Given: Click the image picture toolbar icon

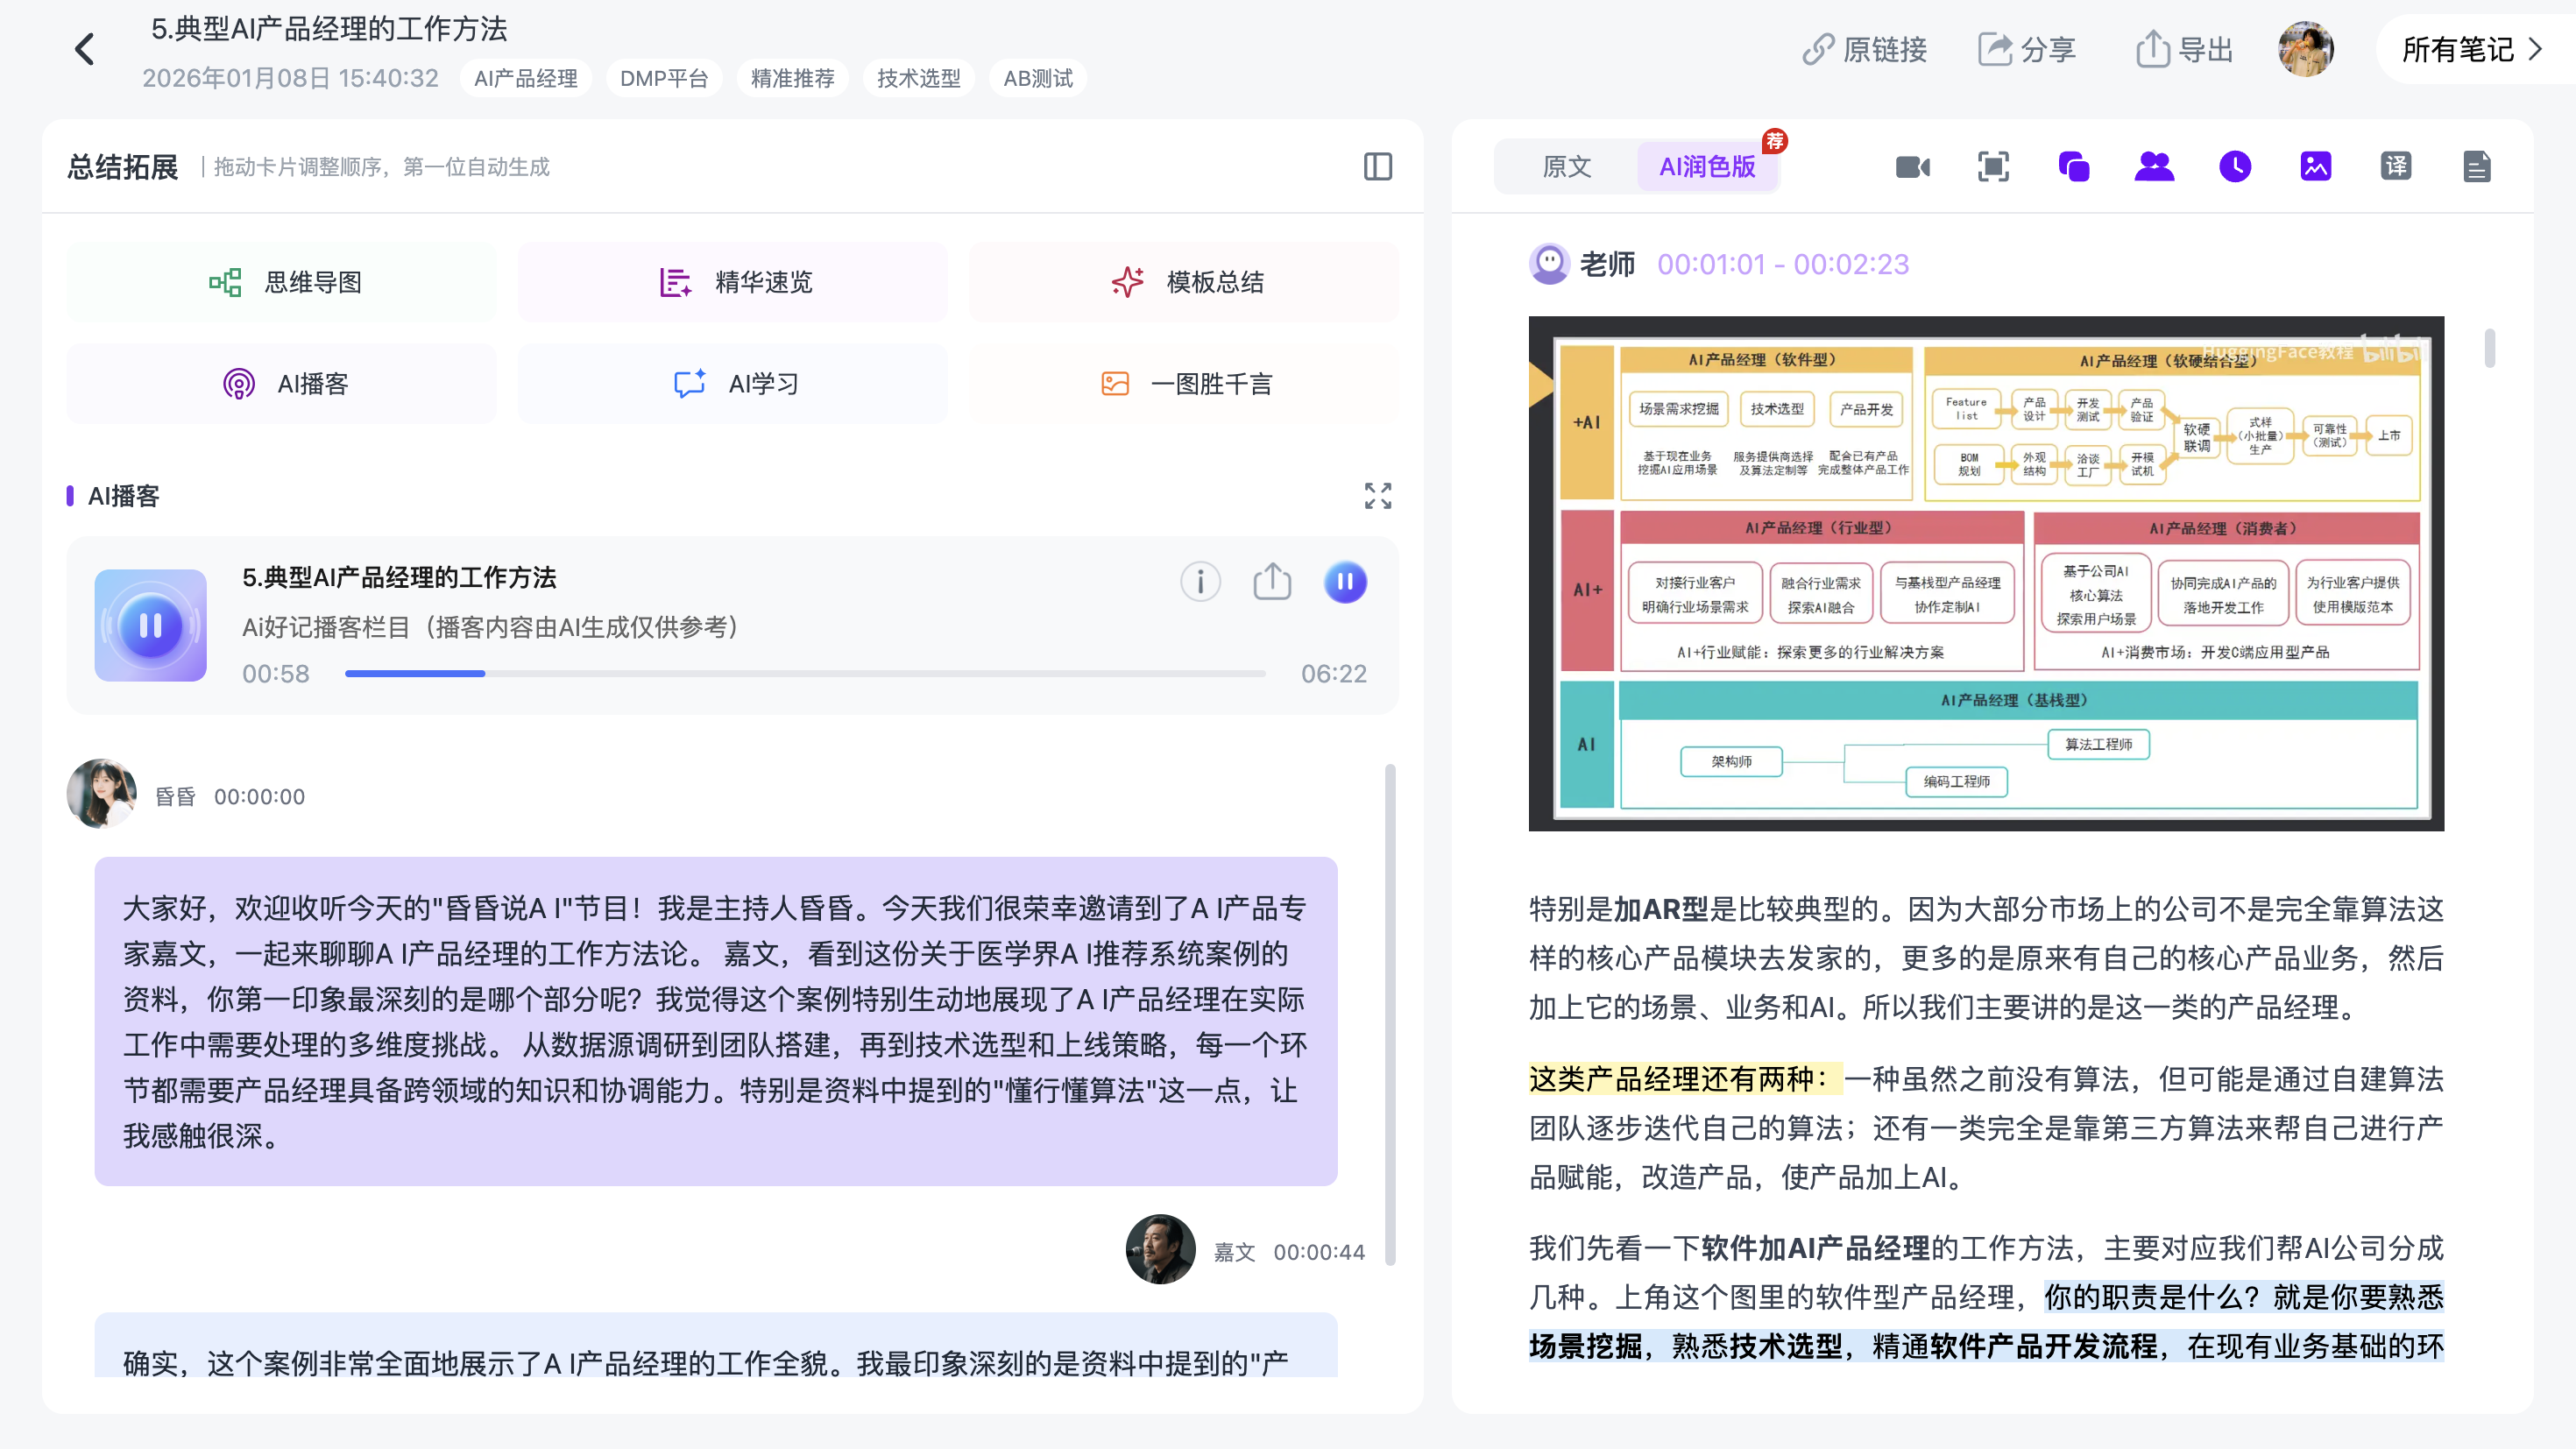Looking at the screenshot, I should coord(2315,166).
